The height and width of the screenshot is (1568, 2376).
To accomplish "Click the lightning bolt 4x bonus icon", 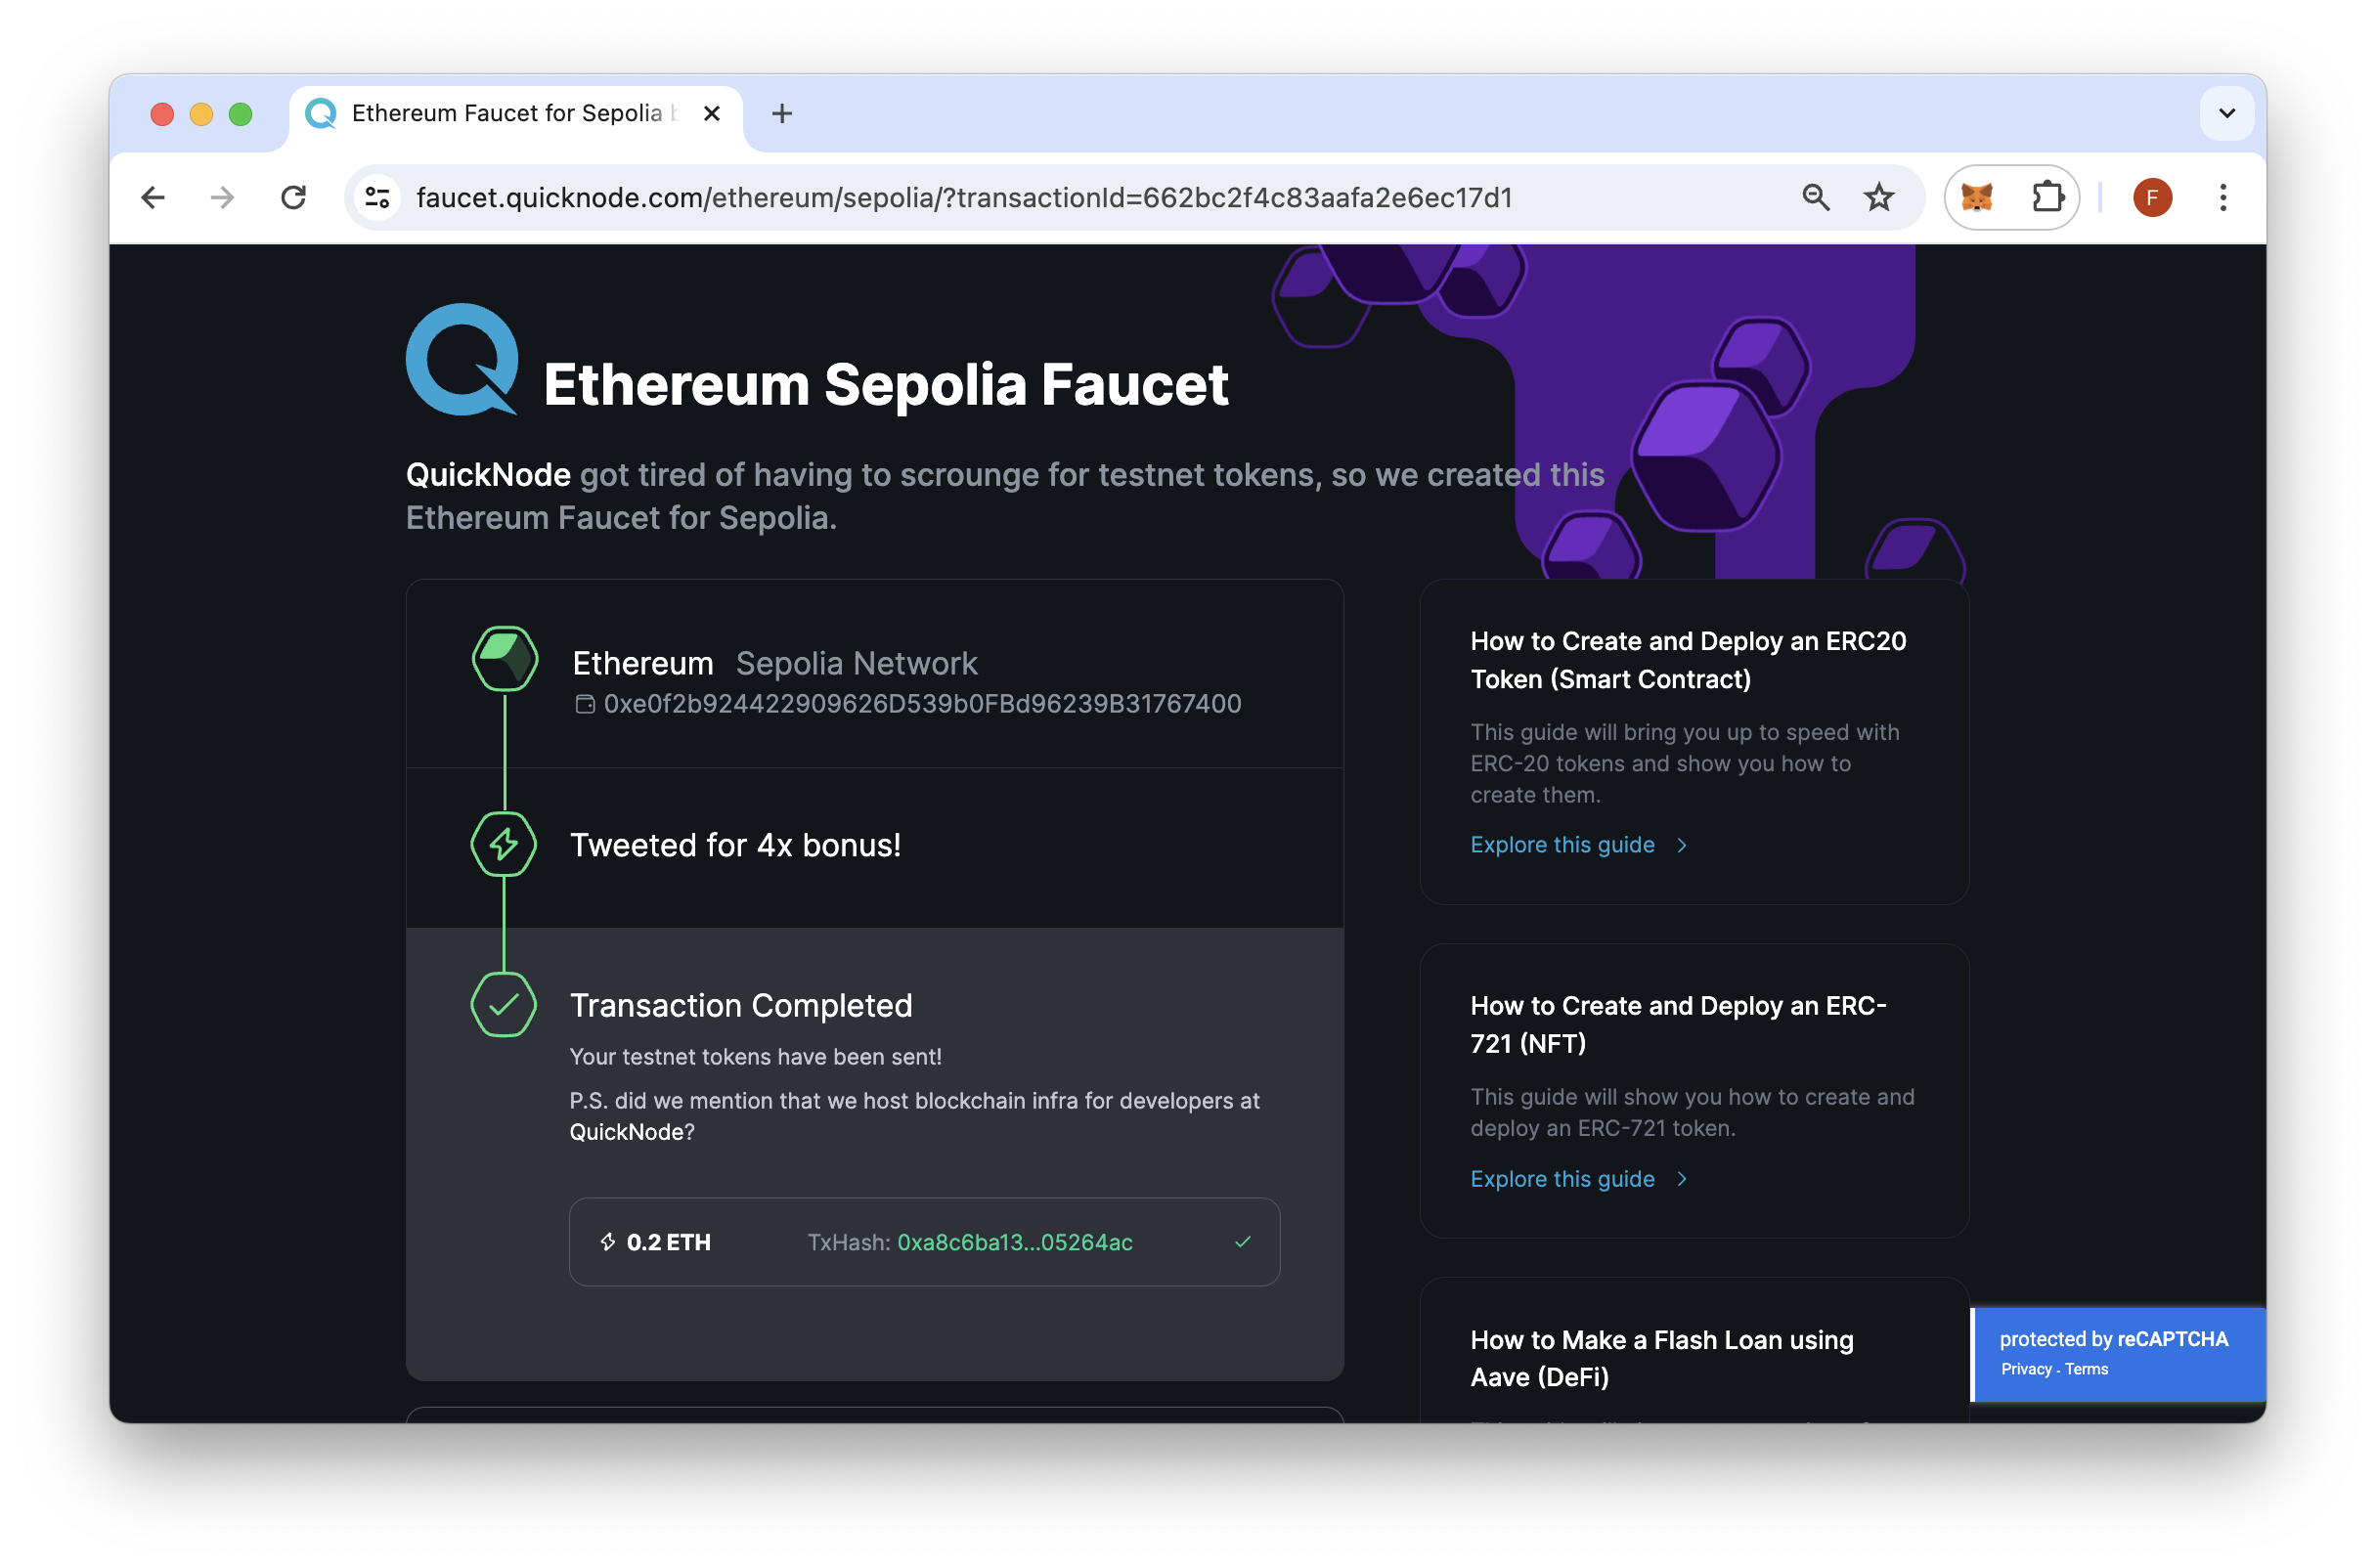I will point(504,844).
